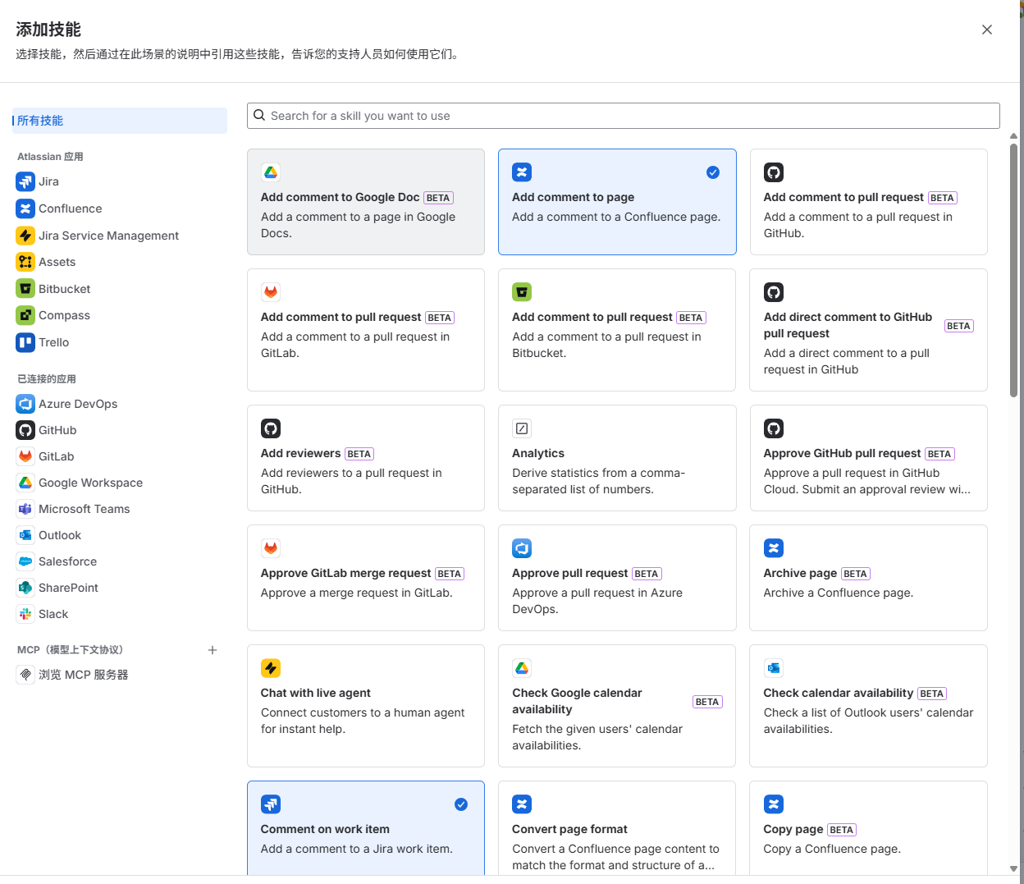Select the Chat with live agent skill
Image resolution: width=1024 pixels, height=884 pixels.
coord(365,705)
